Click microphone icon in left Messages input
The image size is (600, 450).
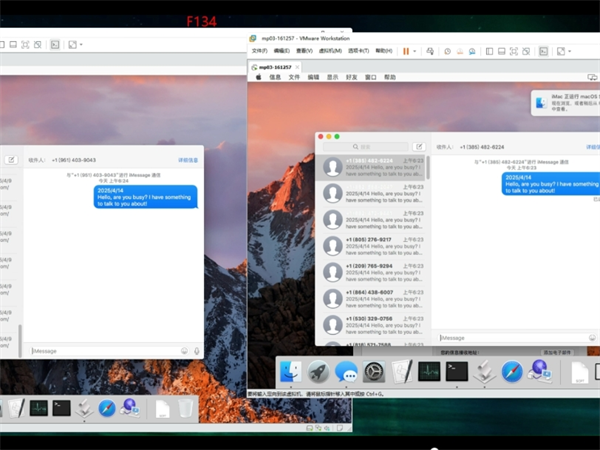pos(196,350)
